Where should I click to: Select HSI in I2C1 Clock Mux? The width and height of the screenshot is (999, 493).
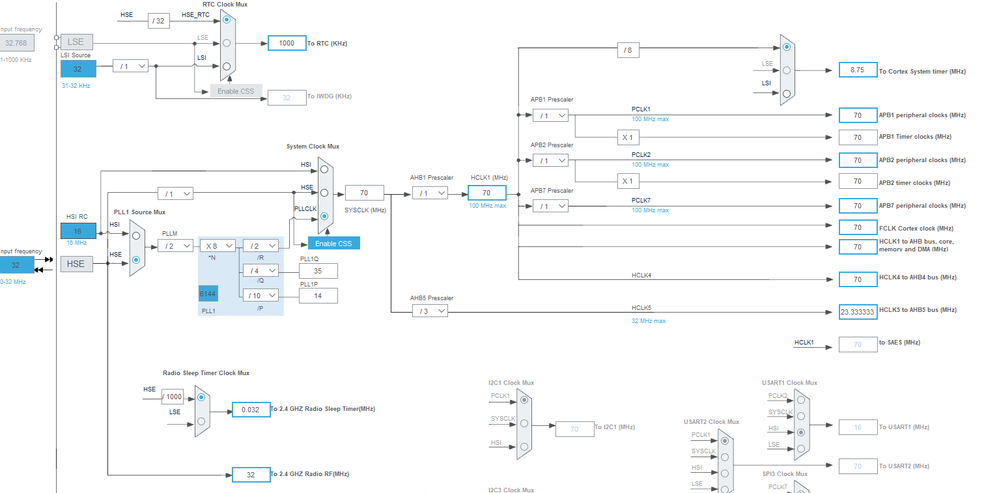(x=524, y=447)
